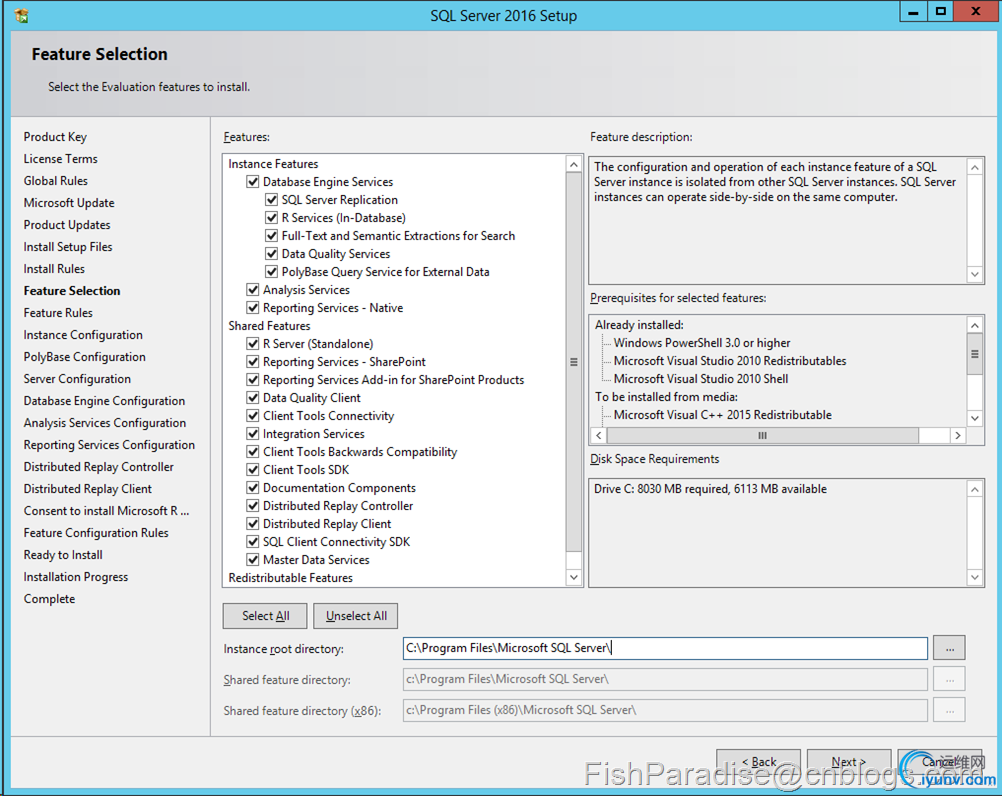Screen dimensions: 1002x796
Task: Cancel the SQL Server setup
Action: click(939, 762)
